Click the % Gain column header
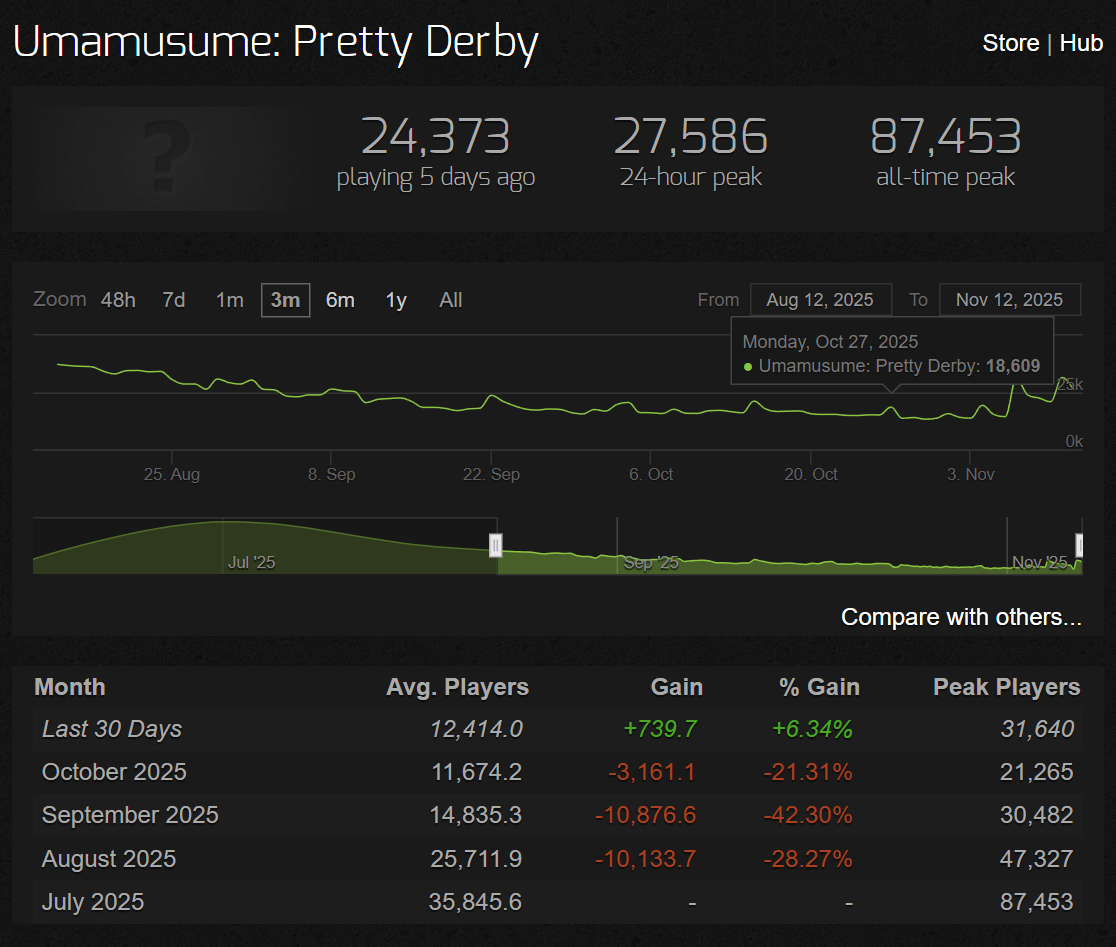The image size is (1116, 947). pos(819,687)
